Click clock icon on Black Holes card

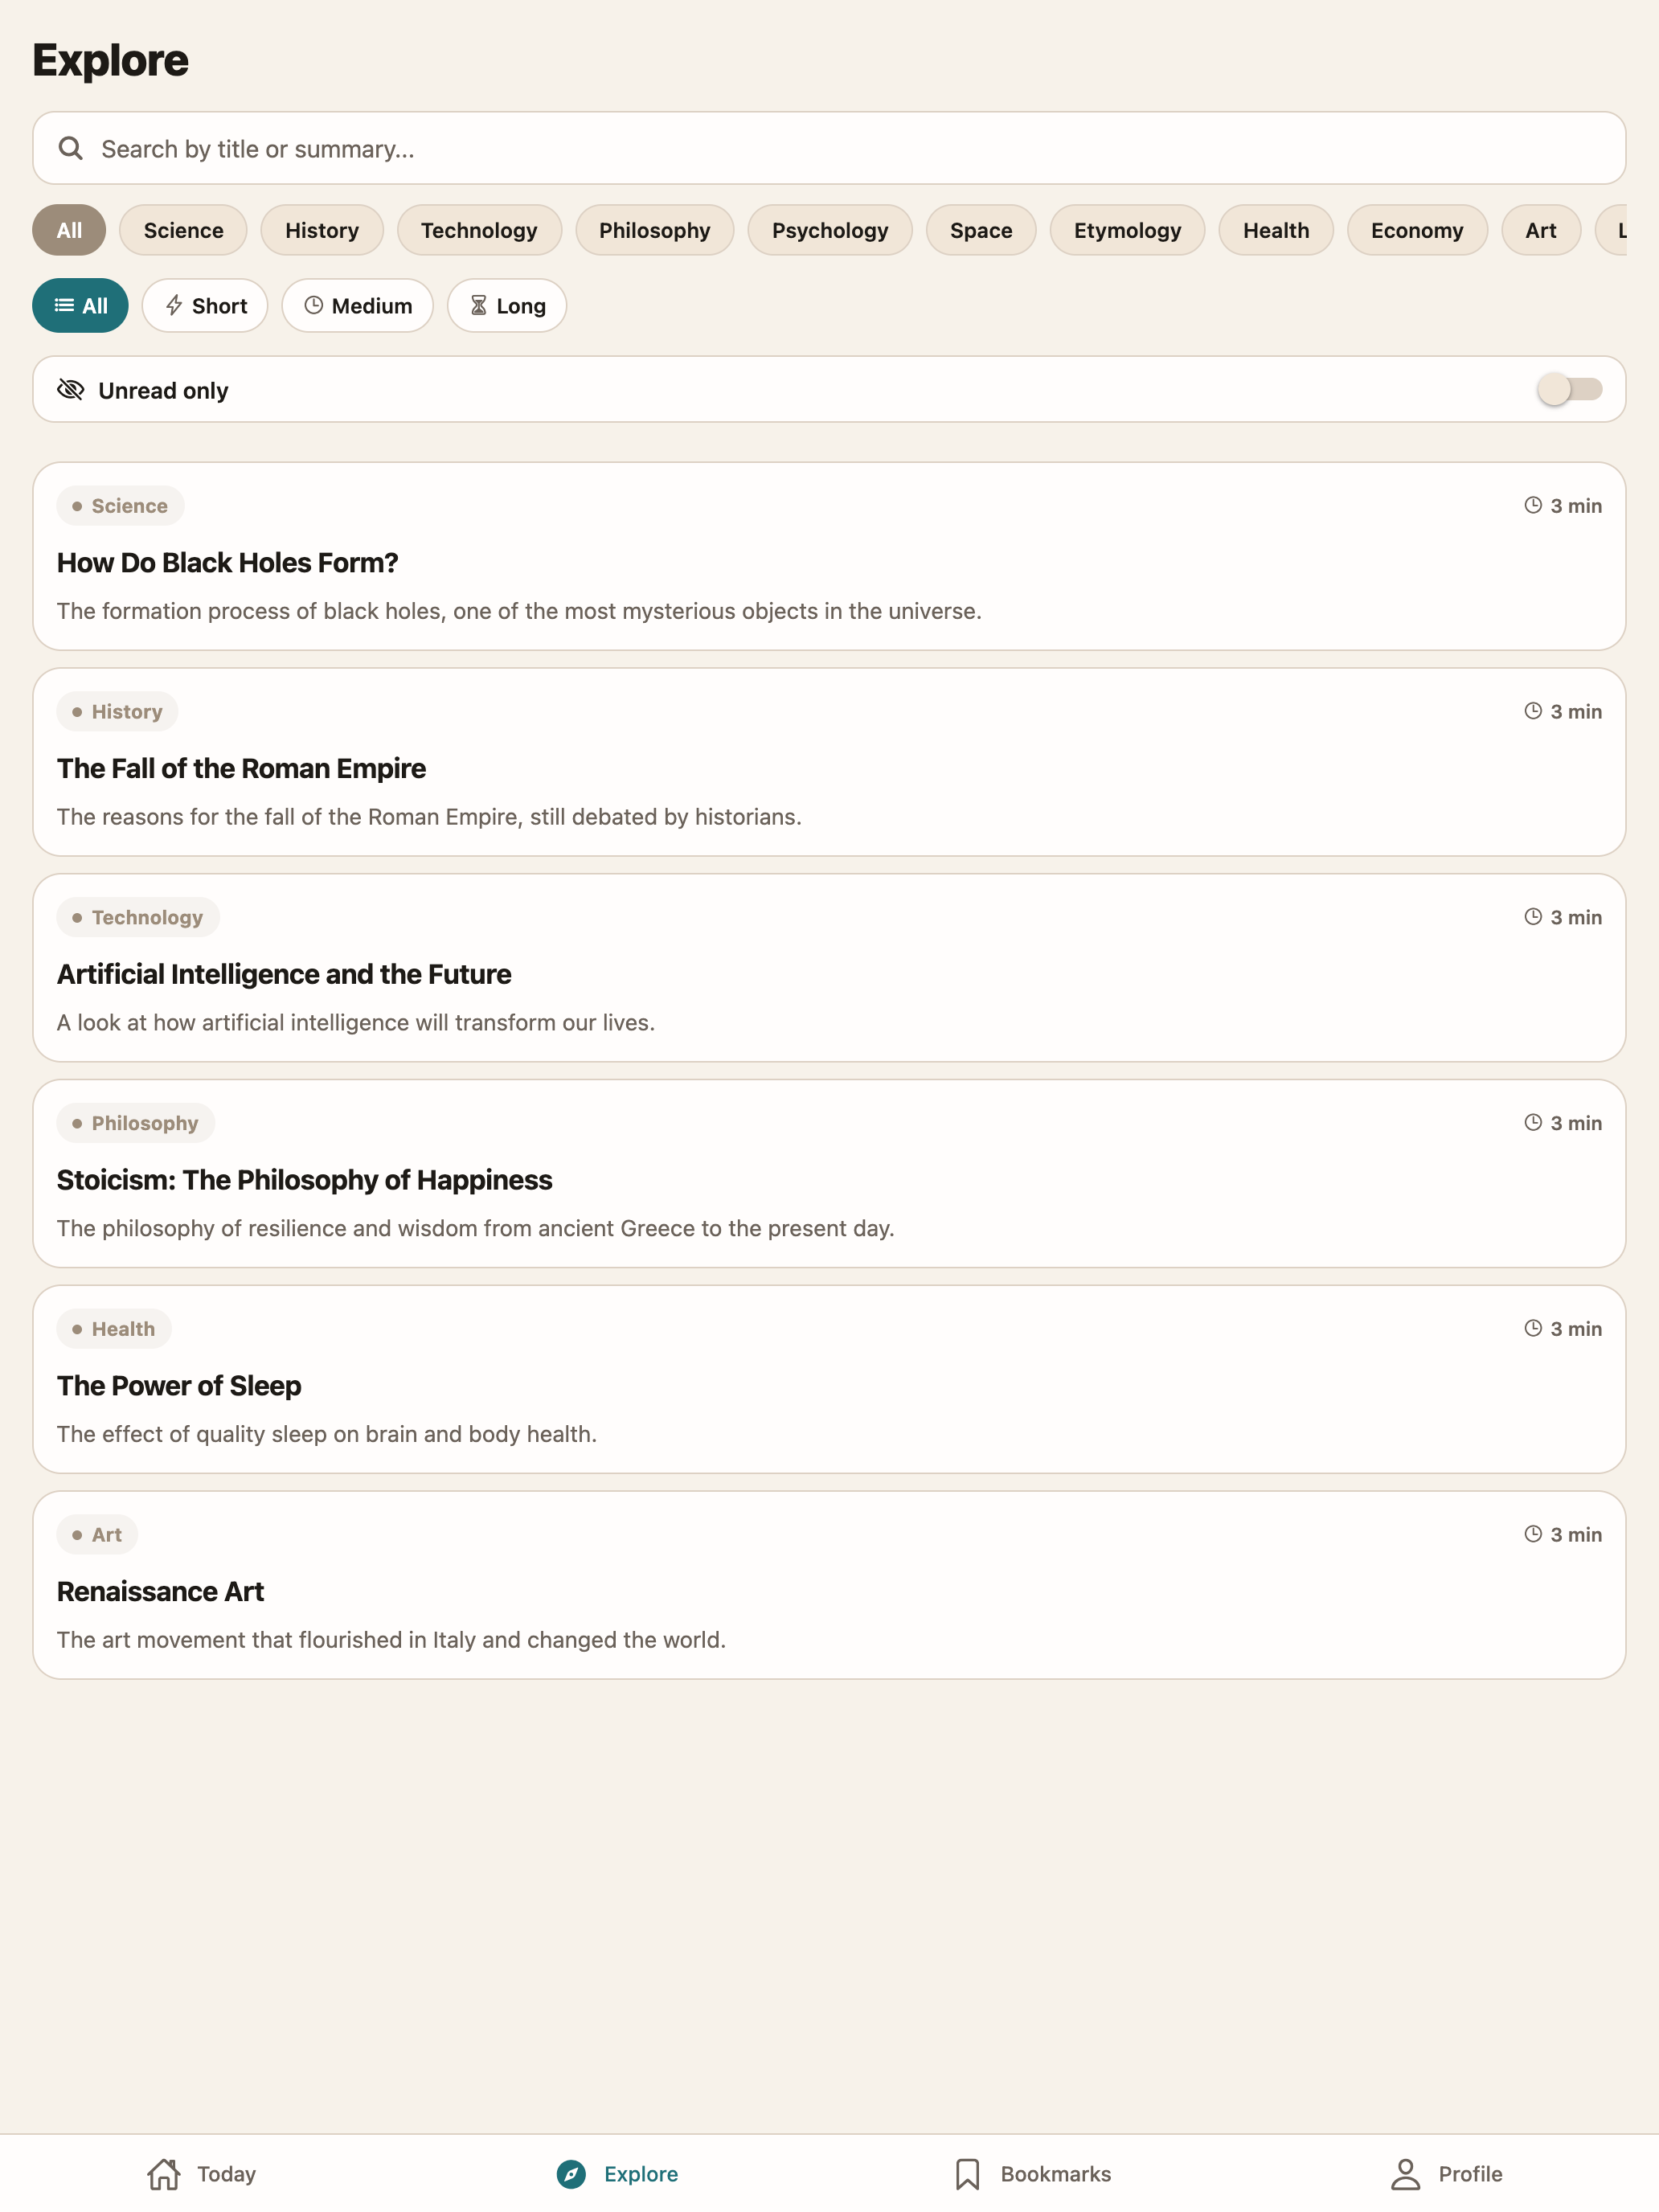pos(1532,505)
